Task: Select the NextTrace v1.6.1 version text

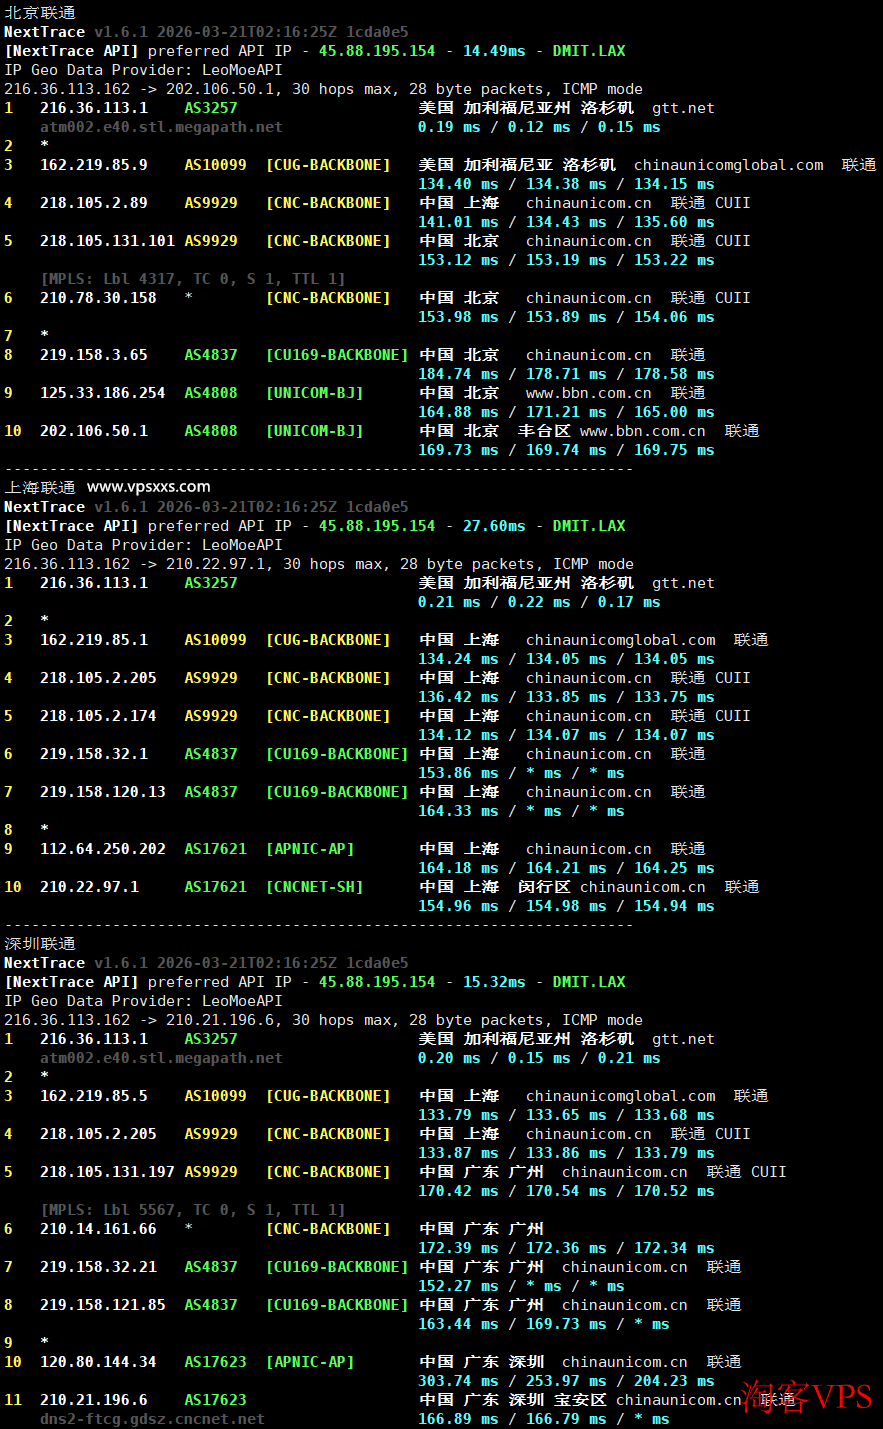Action: [73, 31]
